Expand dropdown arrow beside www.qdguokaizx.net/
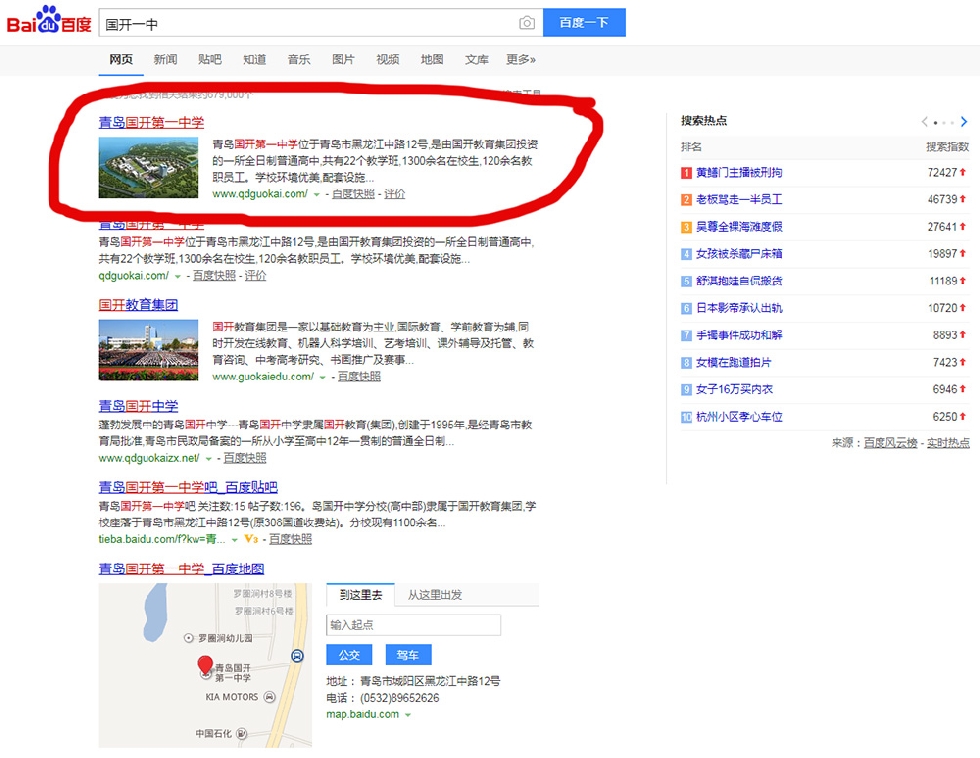 (x=208, y=459)
